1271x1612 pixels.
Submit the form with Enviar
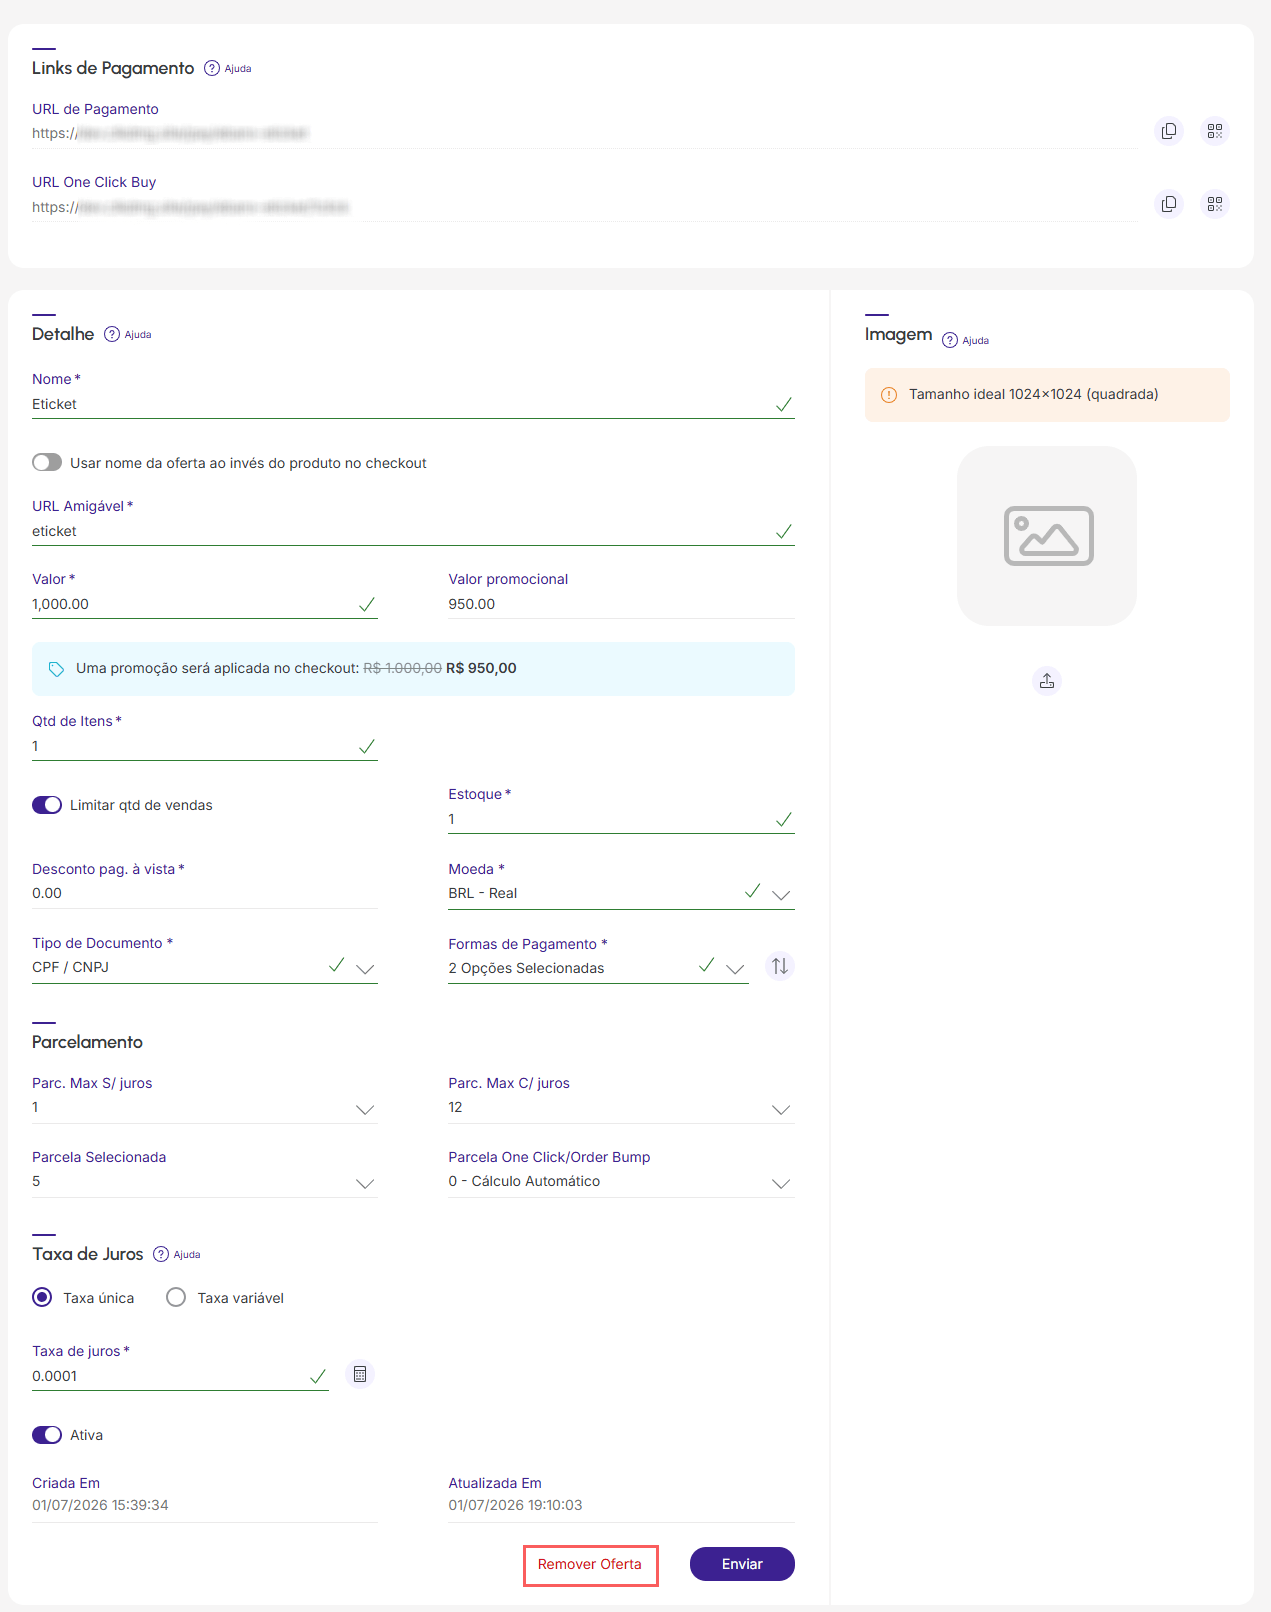tap(742, 1564)
